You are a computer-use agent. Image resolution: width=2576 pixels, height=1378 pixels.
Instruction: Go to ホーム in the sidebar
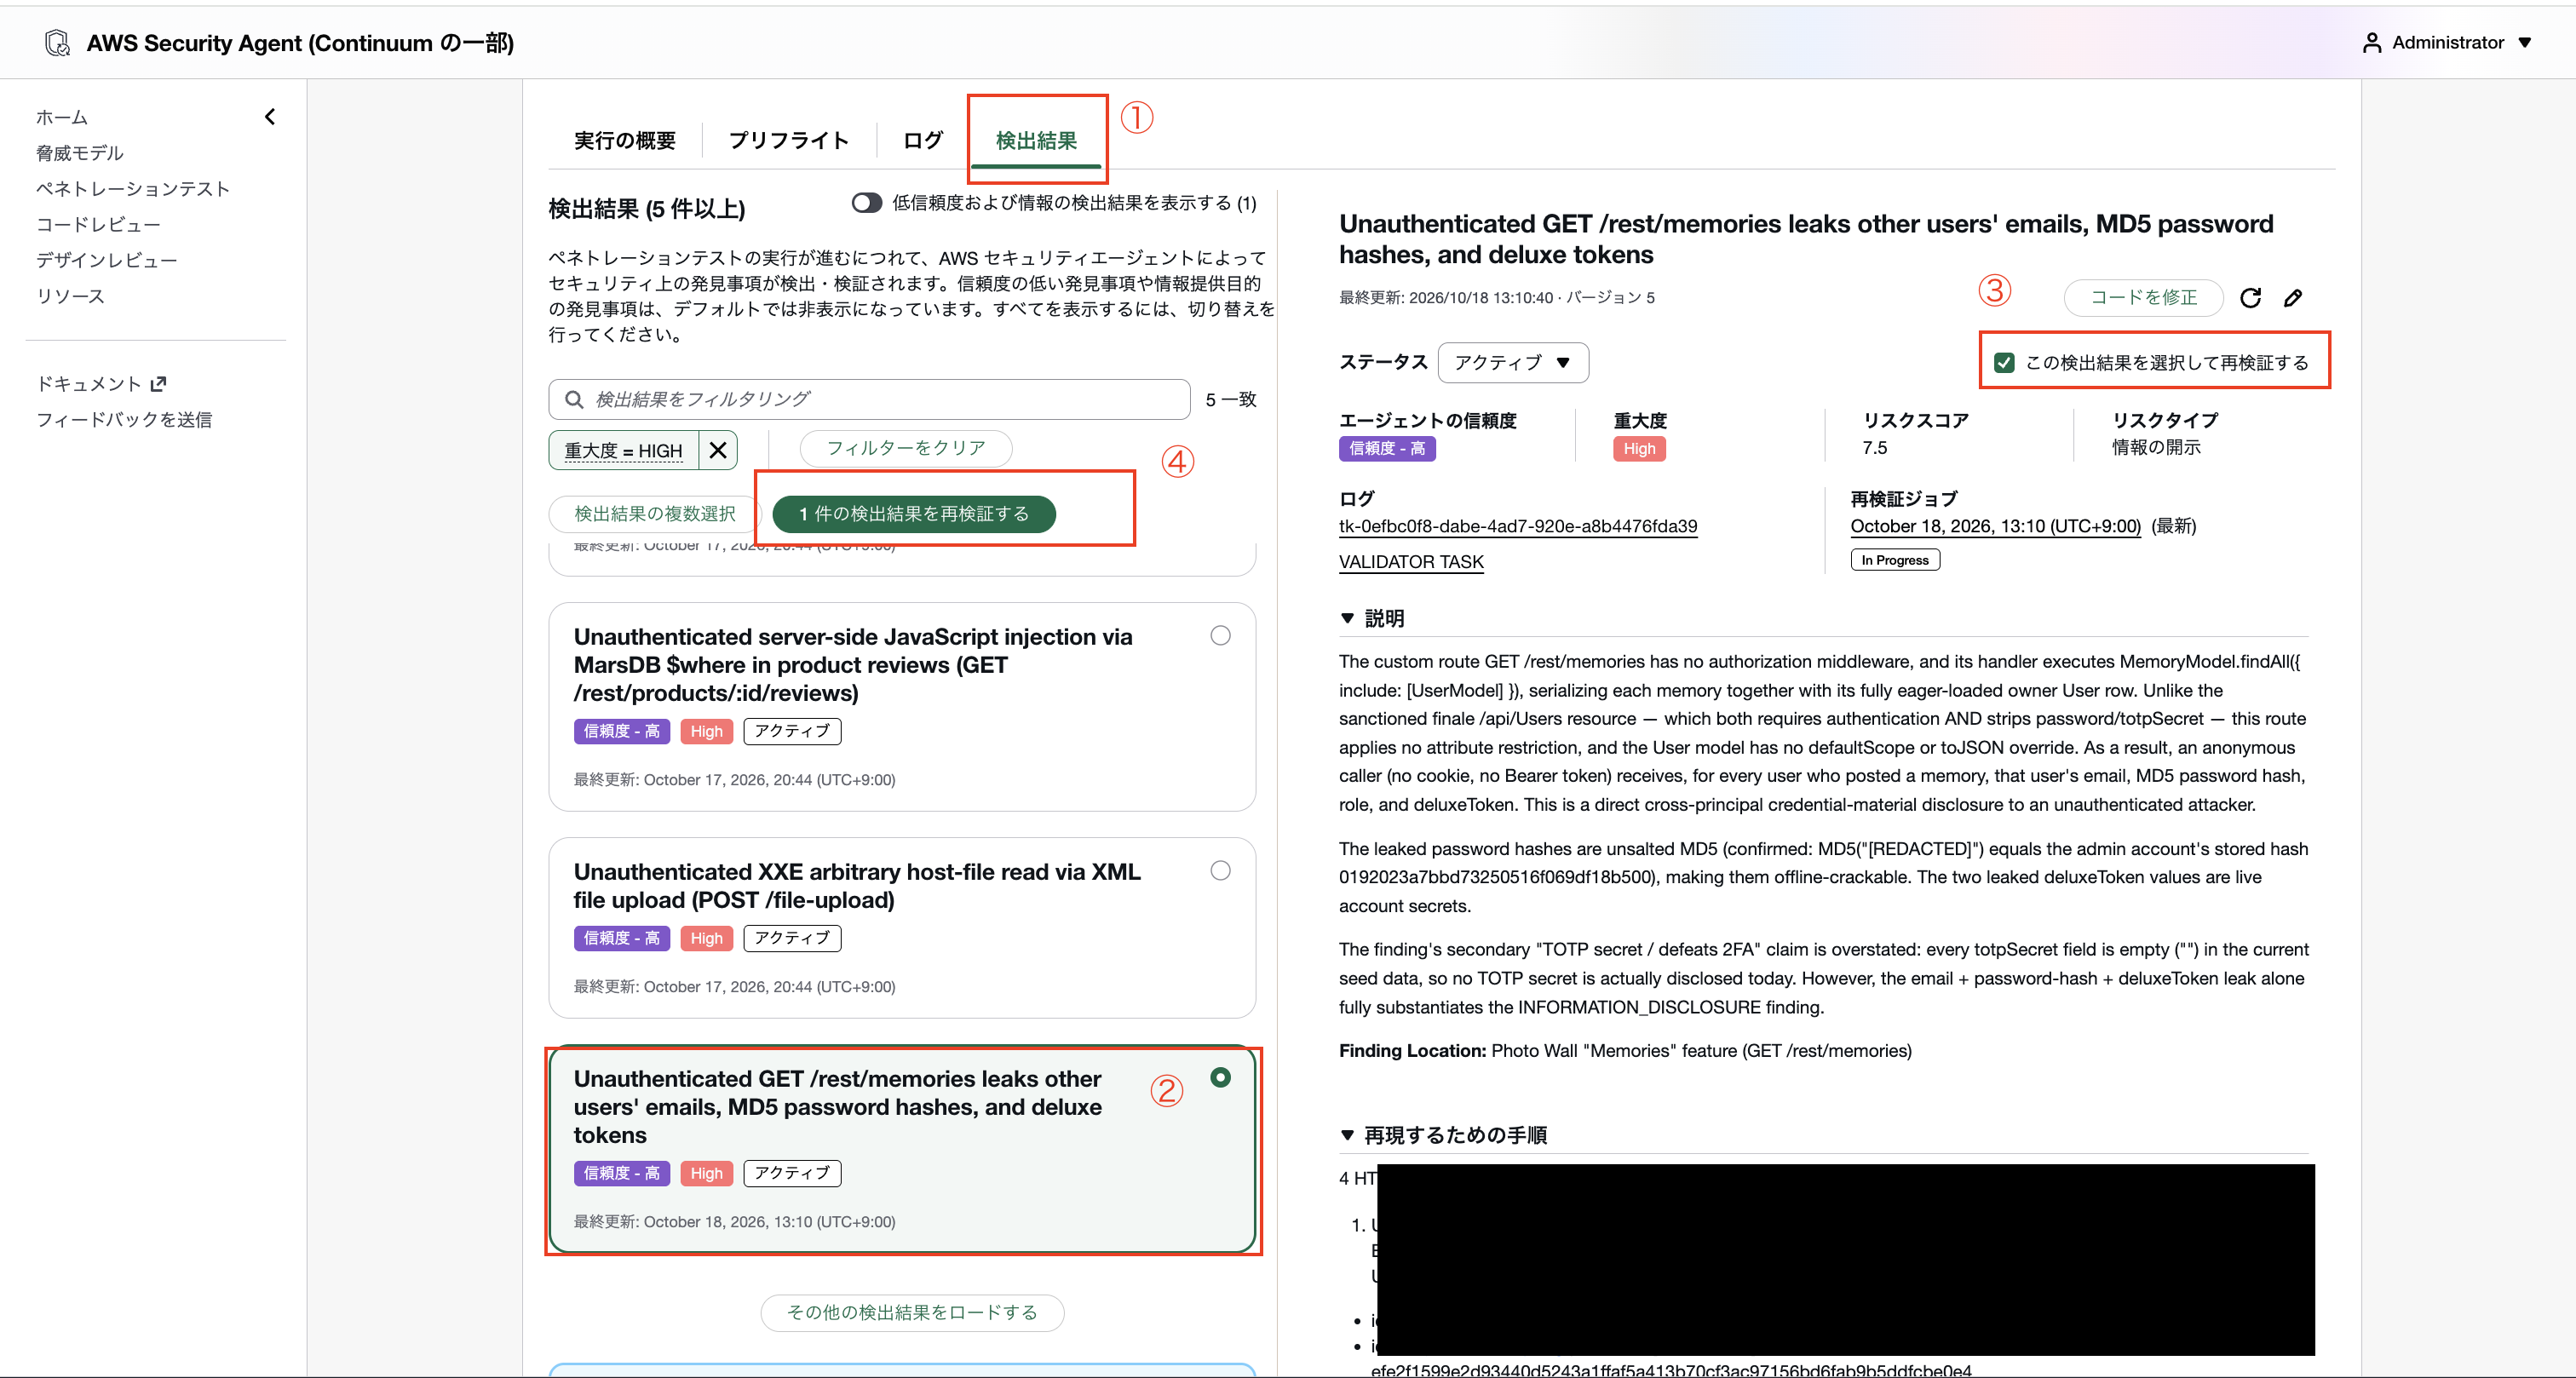point(62,117)
